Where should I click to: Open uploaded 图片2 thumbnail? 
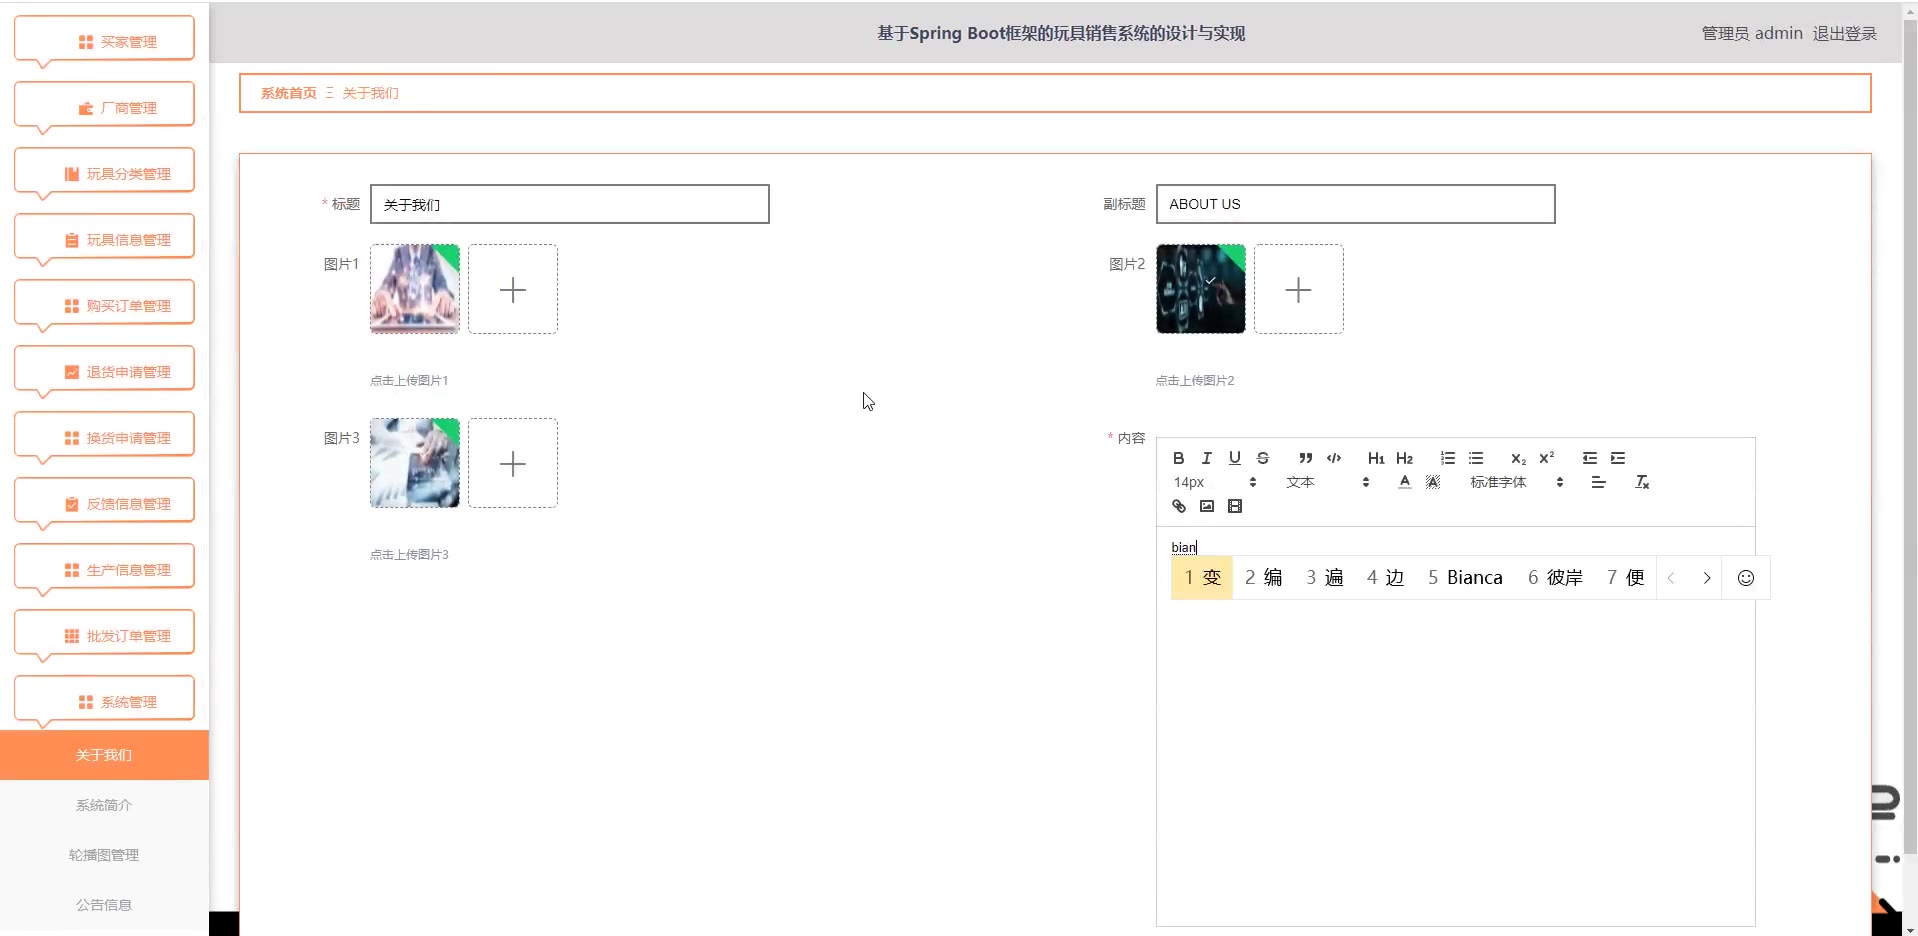pos(1201,289)
